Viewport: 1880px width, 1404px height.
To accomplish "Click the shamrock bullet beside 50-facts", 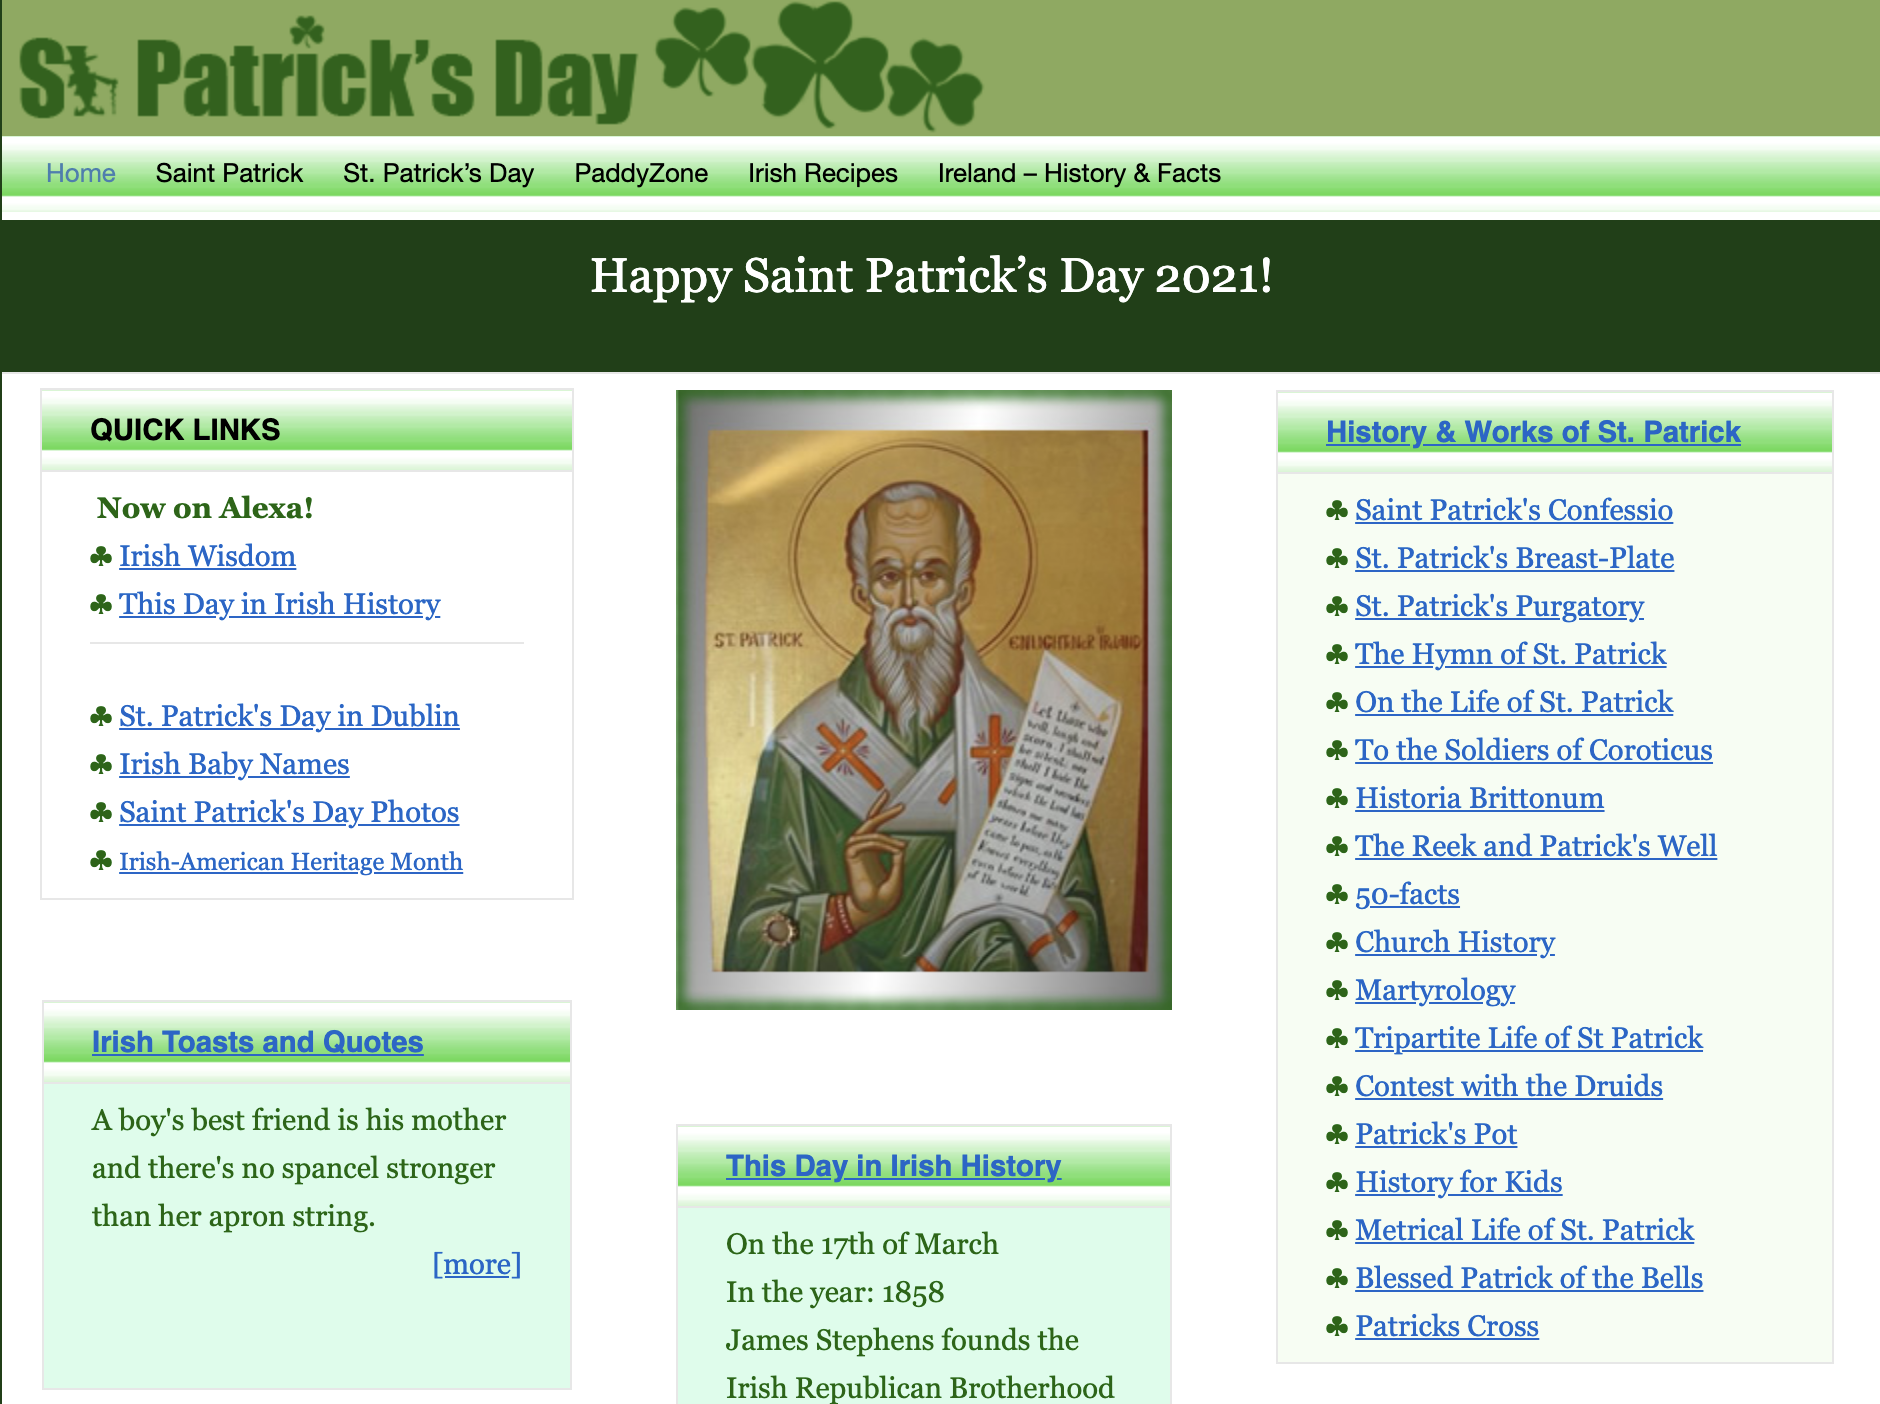I will (1337, 895).
